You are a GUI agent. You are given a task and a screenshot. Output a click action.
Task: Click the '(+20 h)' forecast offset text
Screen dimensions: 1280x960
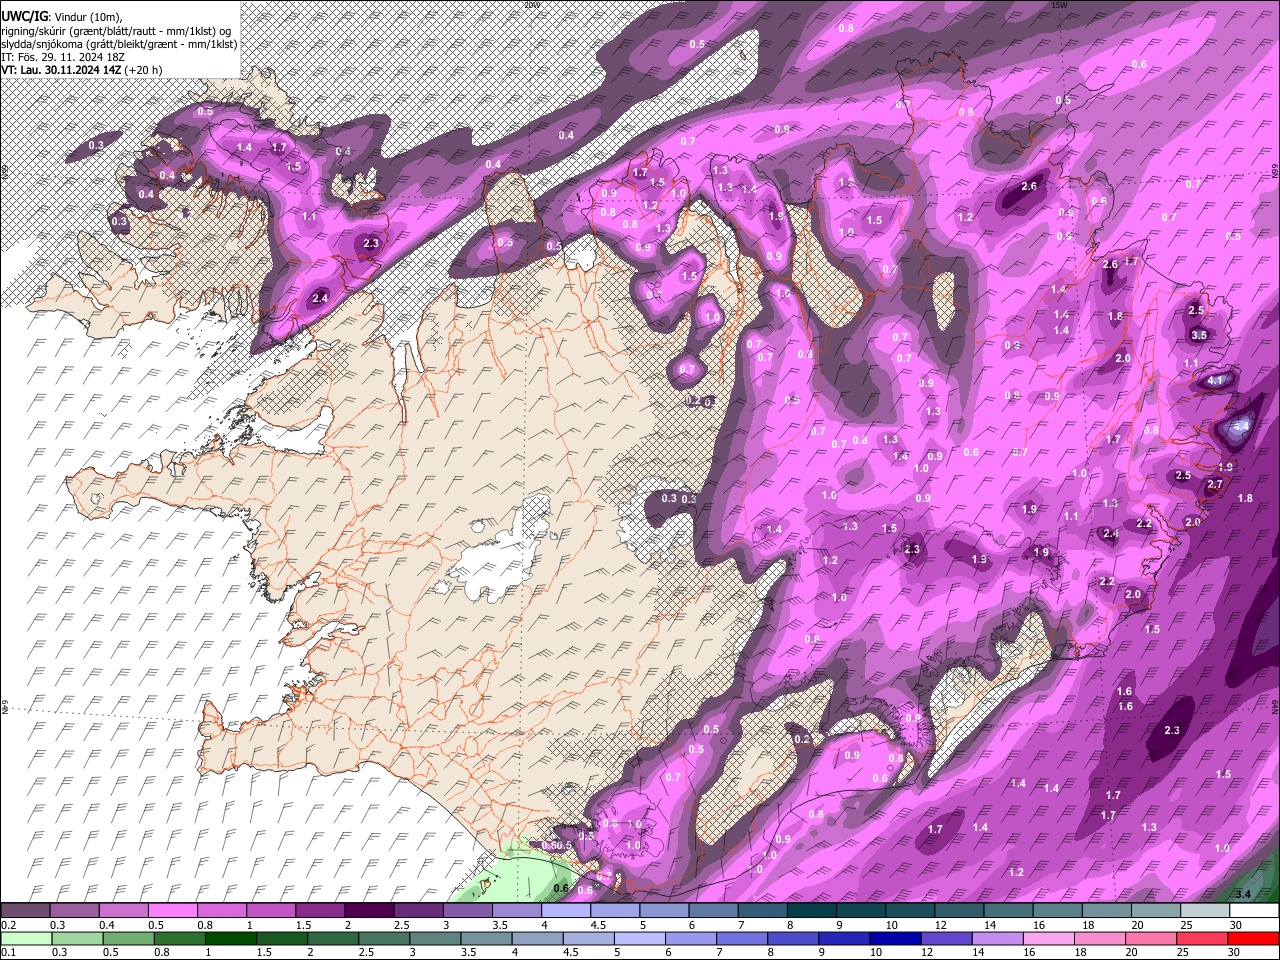click(x=144, y=71)
